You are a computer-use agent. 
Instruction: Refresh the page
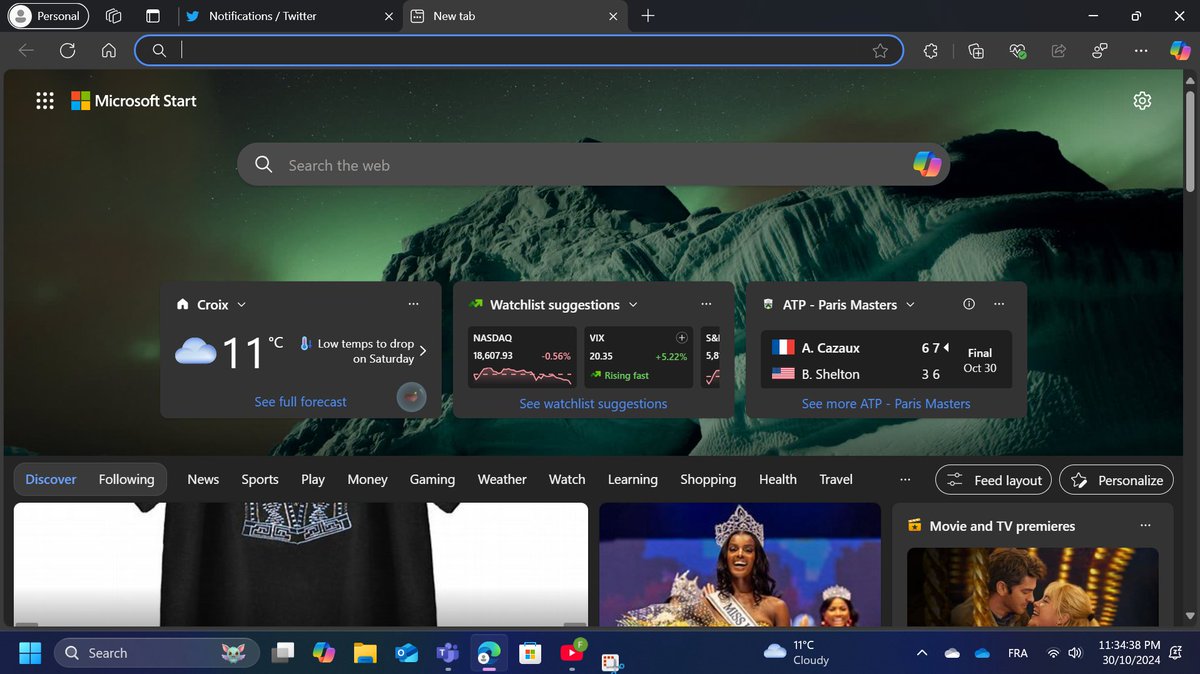68,51
